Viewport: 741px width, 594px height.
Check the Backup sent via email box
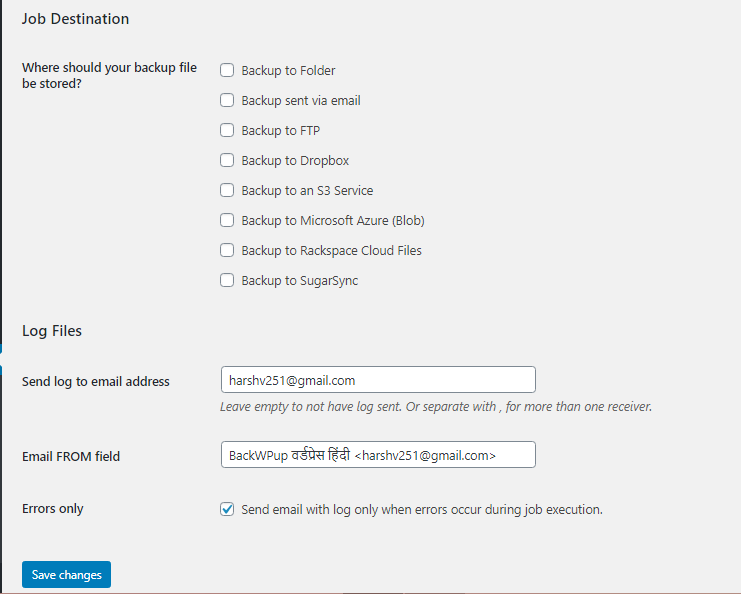click(227, 101)
